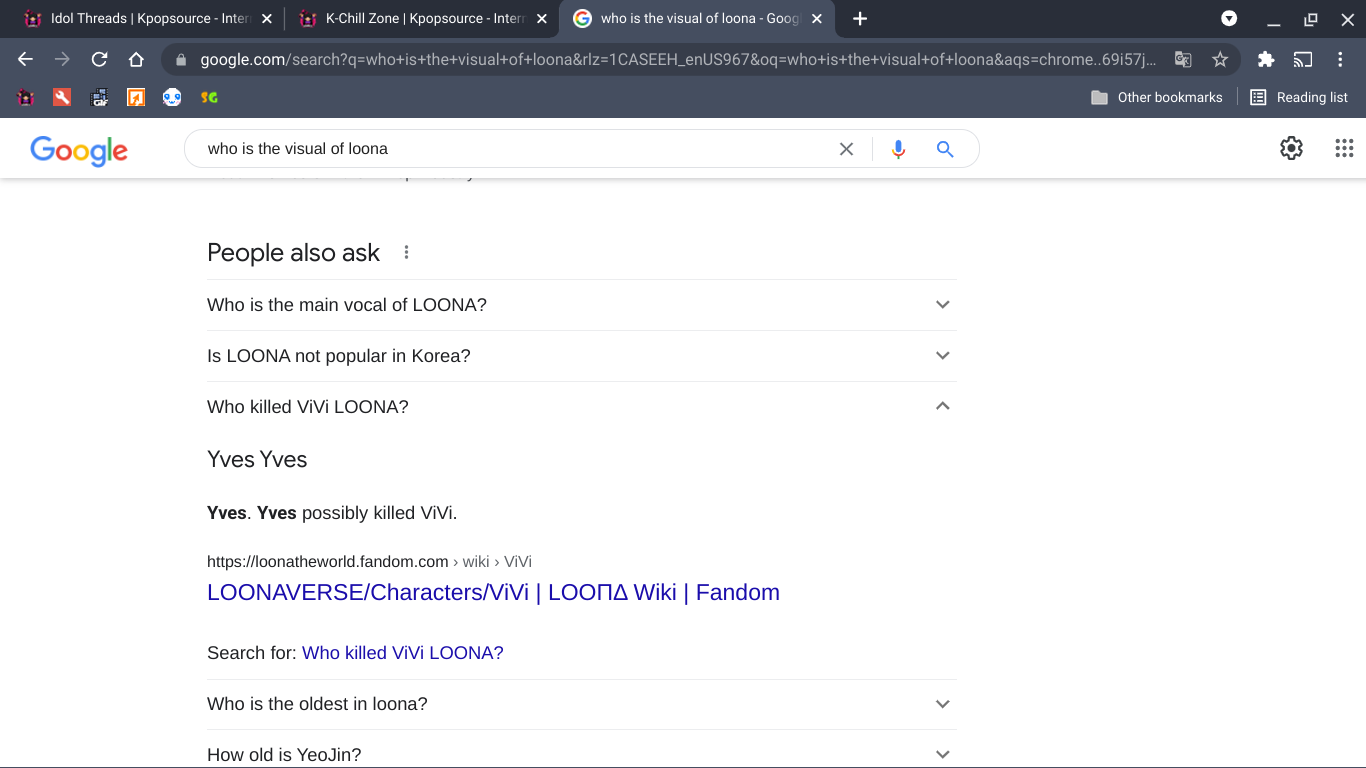
Task: Bookmark this page with the star
Action: coord(1220,60)
